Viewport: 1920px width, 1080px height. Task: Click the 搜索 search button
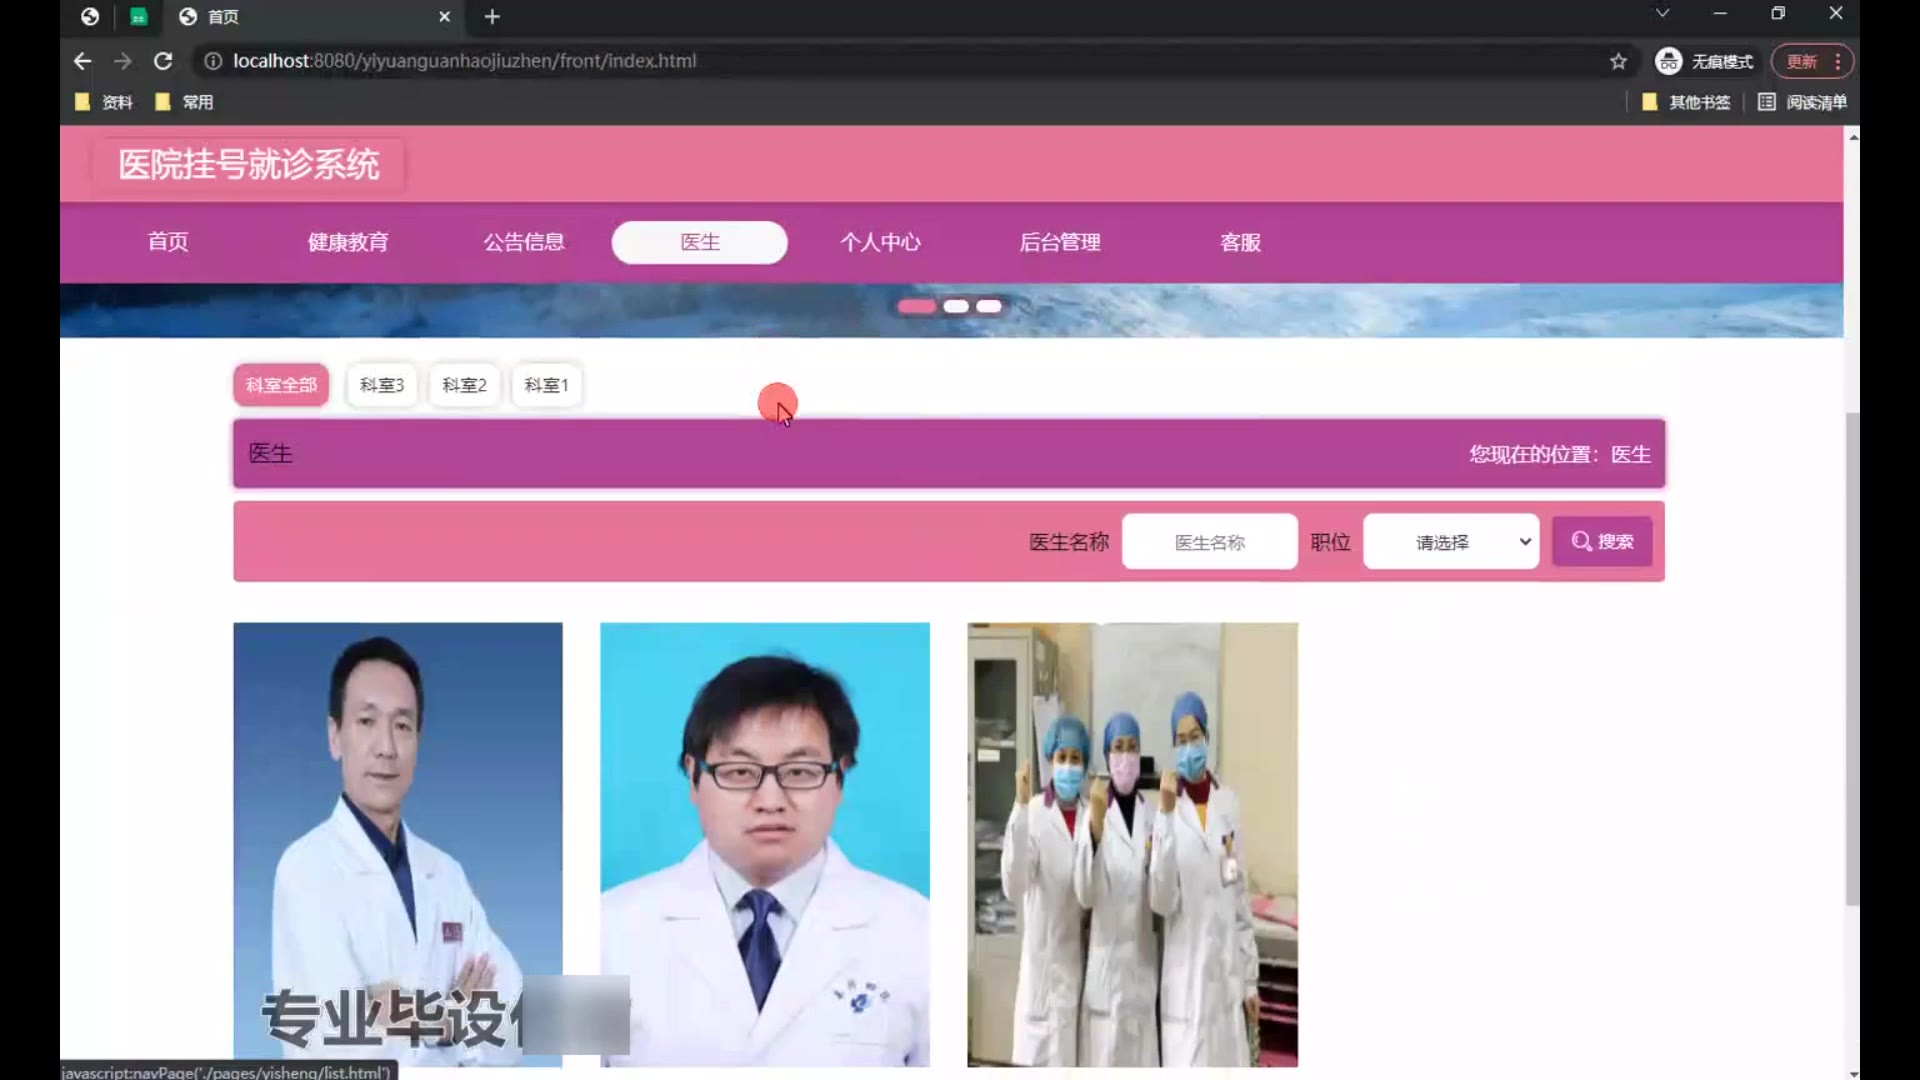point(1601,542)
